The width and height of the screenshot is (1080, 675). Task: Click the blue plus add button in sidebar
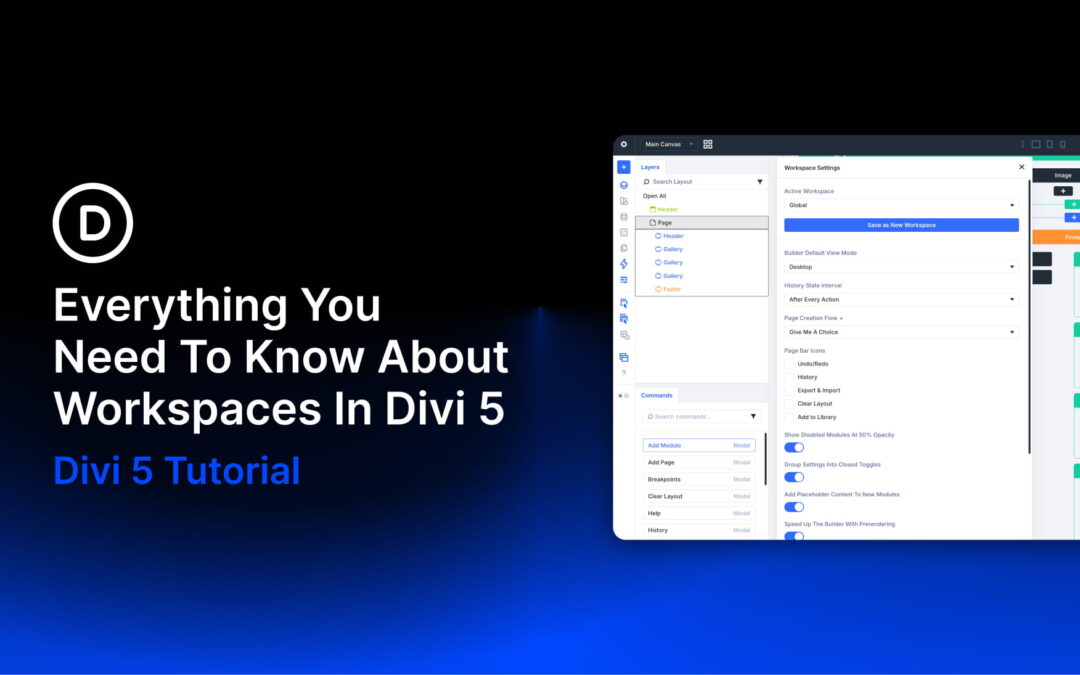623,167
